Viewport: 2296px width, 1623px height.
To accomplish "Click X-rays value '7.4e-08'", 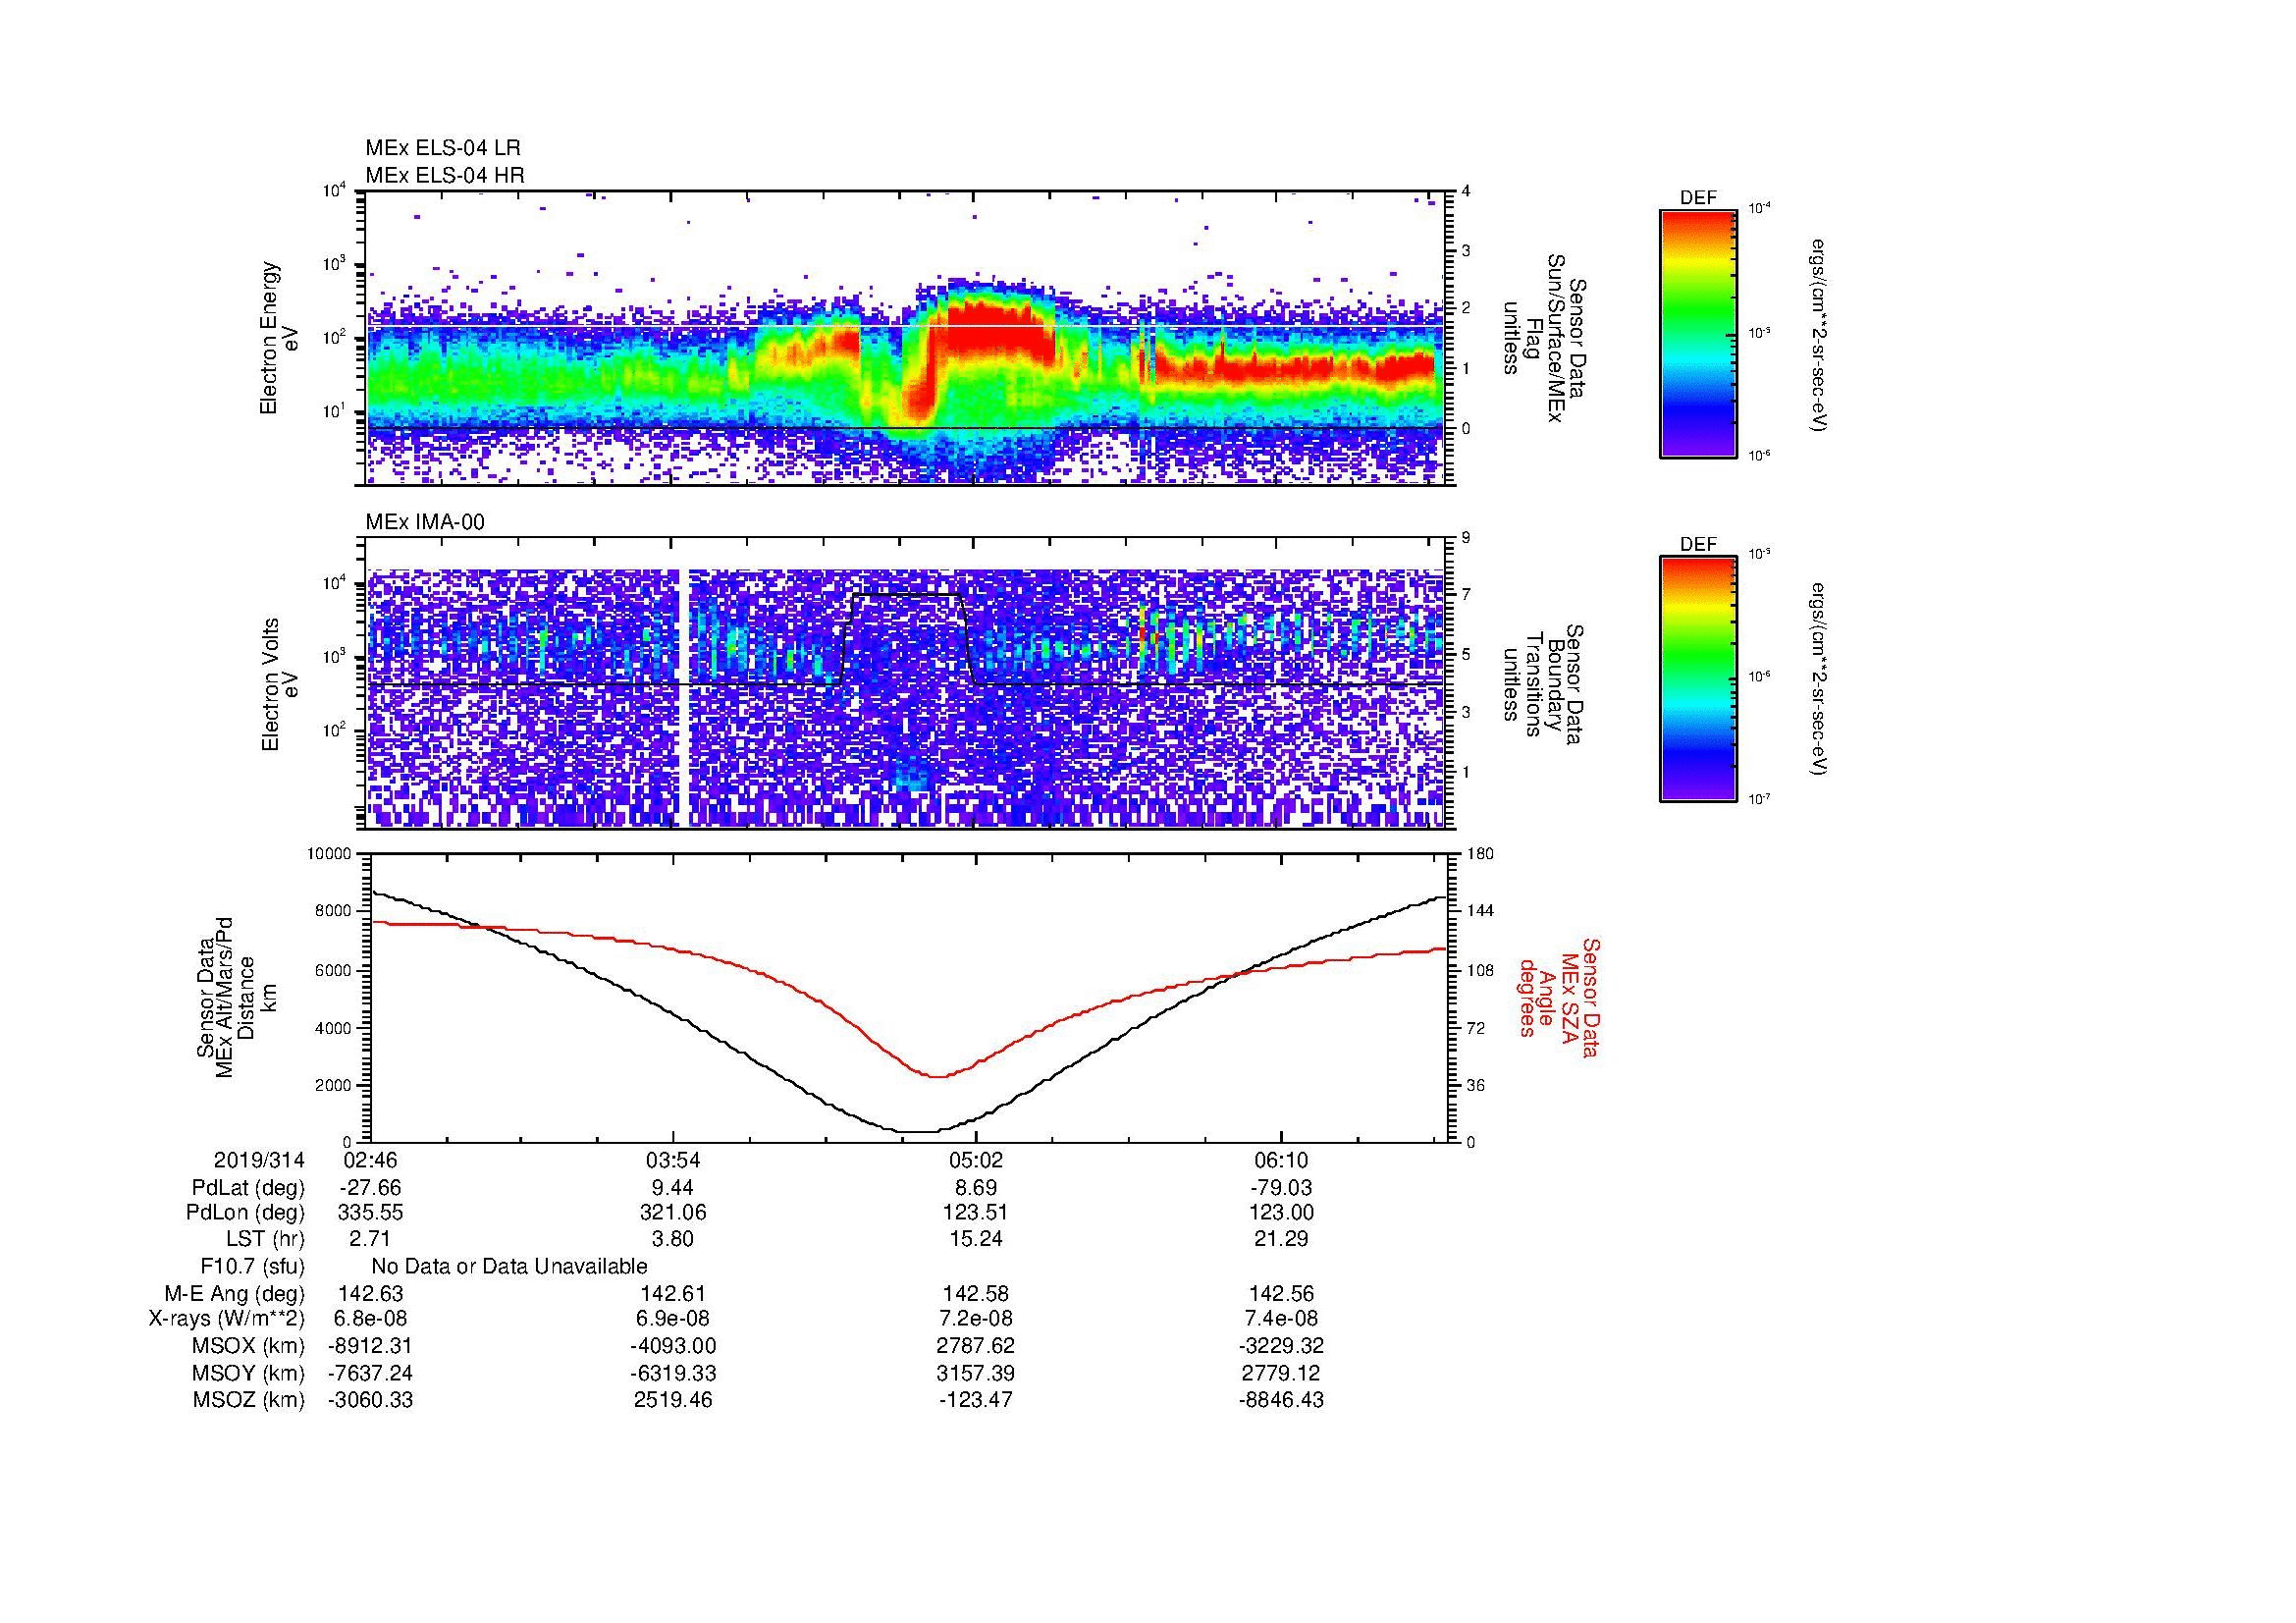I will point(1281,1319).
